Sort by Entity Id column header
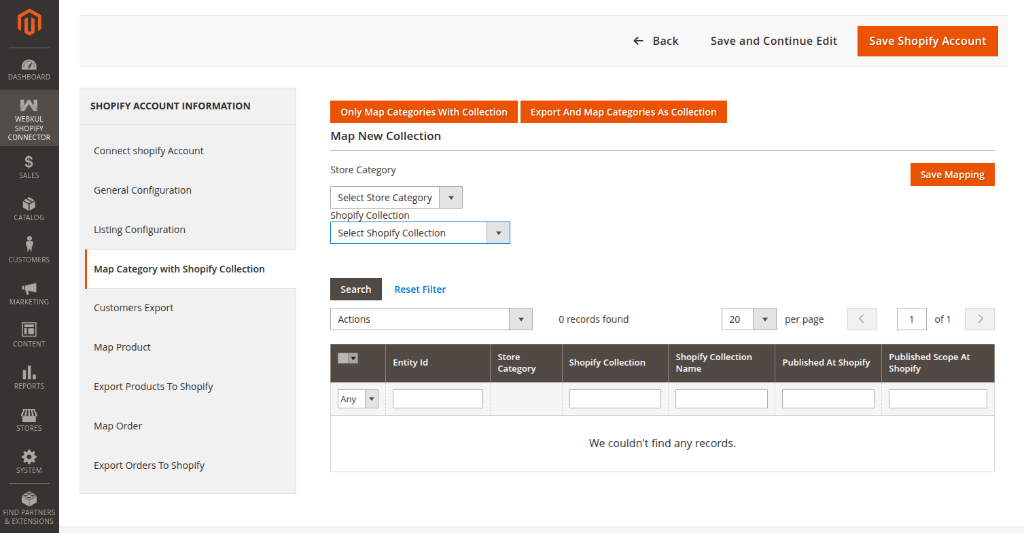This screenshot has height=533, width=1024. (438, 363)
